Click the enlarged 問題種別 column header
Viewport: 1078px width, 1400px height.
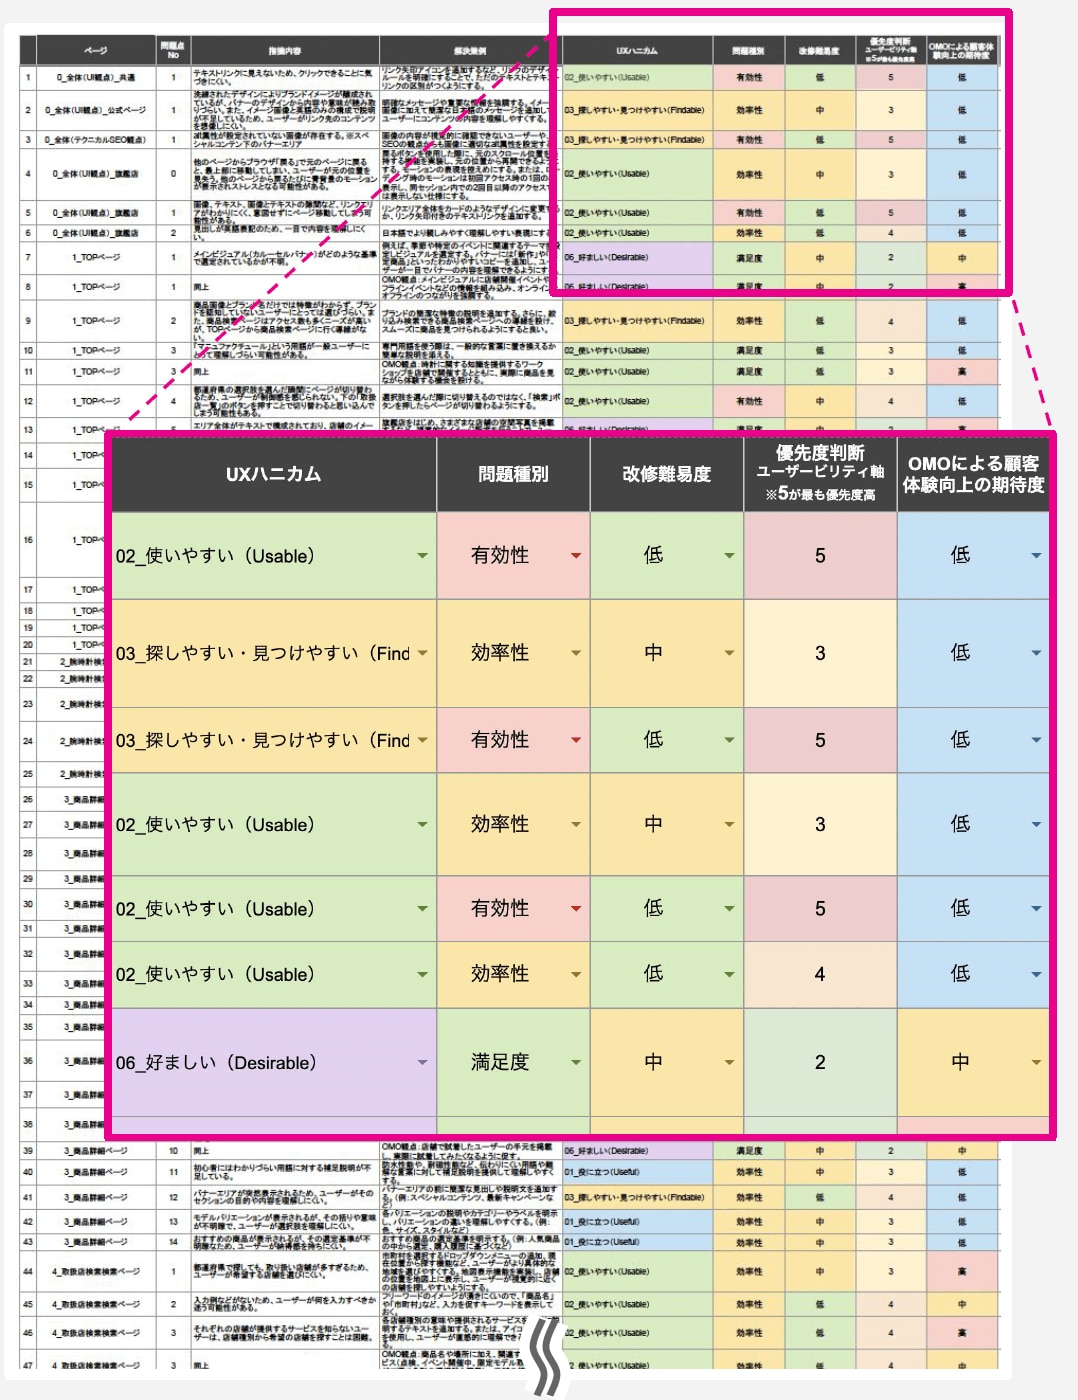513,474
